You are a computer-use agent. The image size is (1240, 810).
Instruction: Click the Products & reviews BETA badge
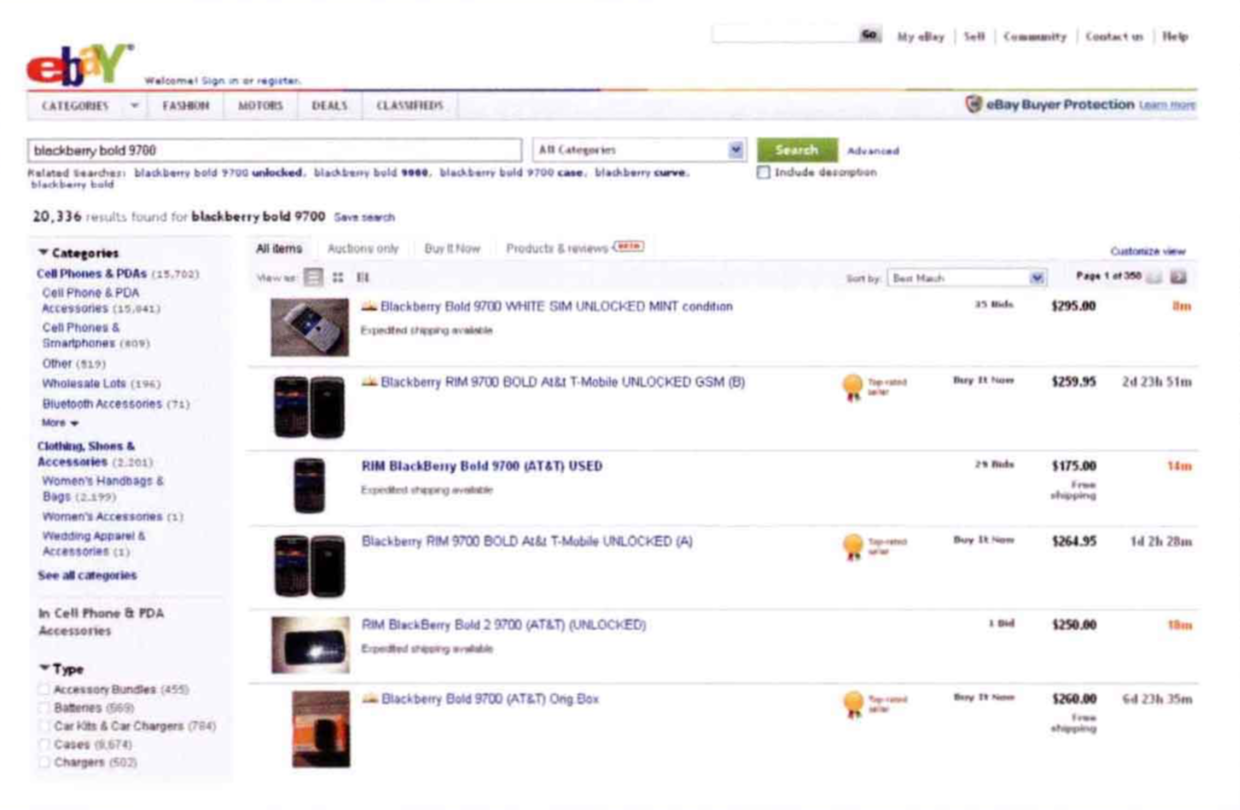pos(630,246)
